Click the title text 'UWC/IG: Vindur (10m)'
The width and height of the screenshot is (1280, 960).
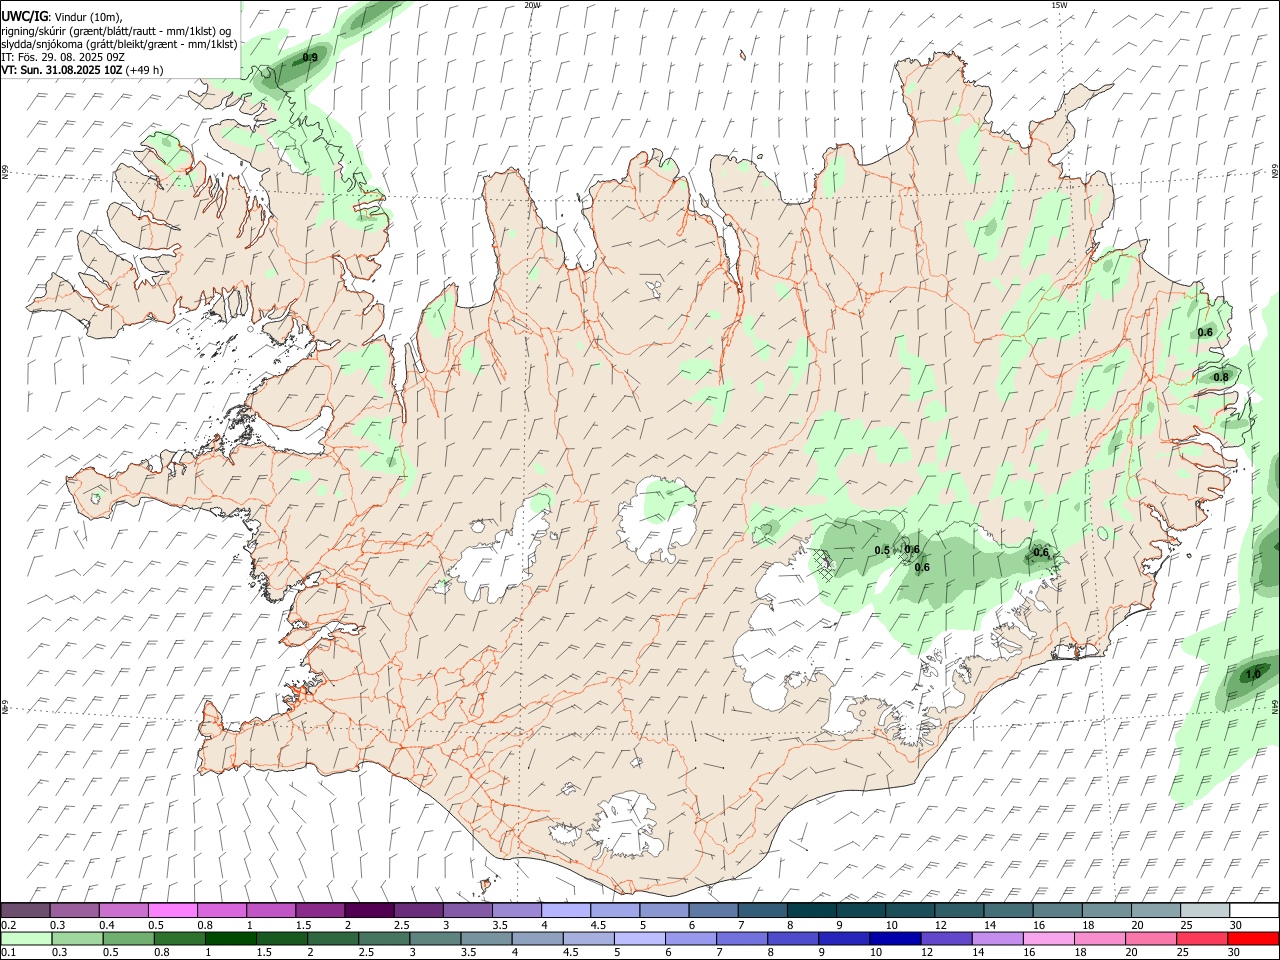[61, 16]
